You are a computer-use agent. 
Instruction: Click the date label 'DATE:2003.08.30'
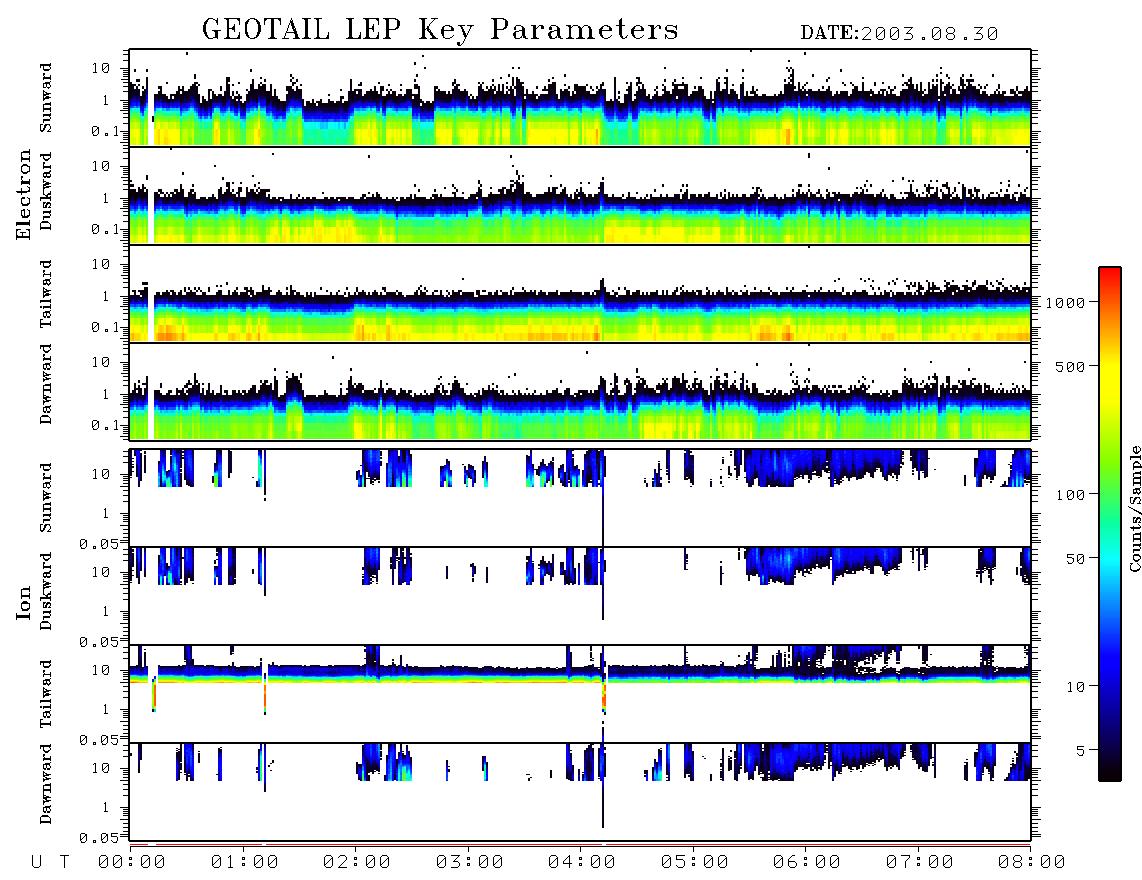(899, 34)
